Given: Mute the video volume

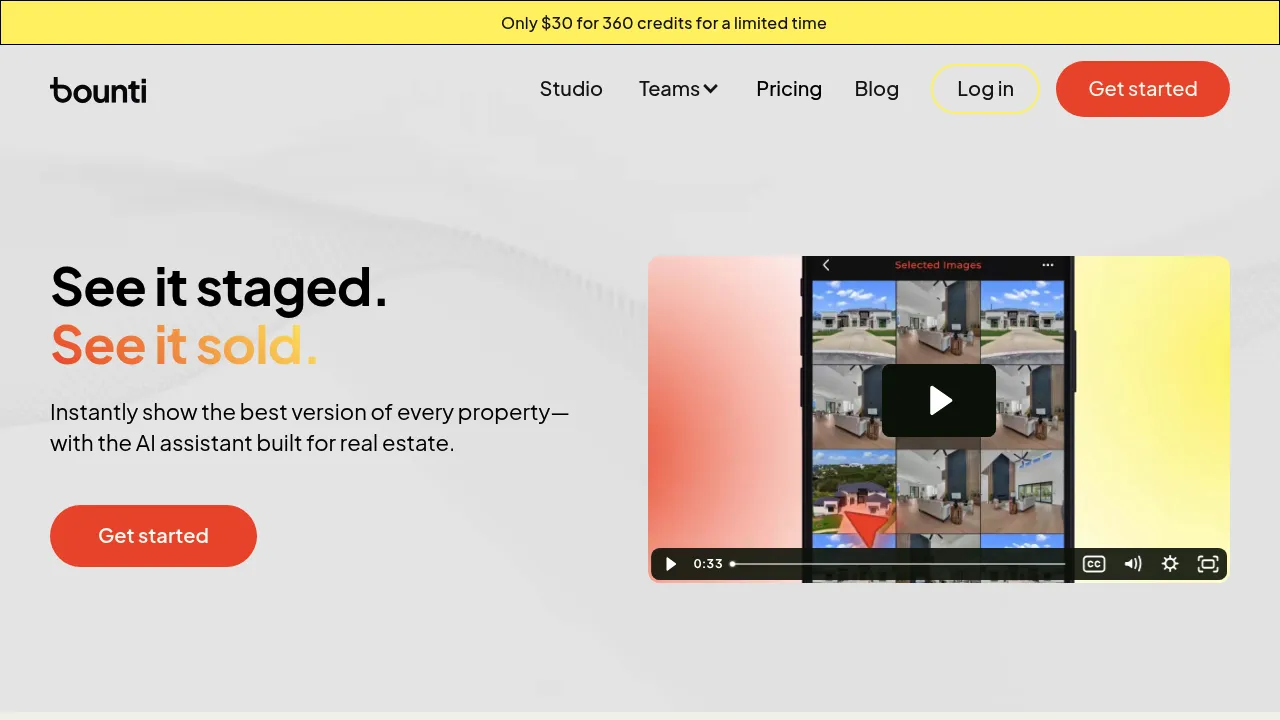Looking at the screenshot, I should (1132, 564).
